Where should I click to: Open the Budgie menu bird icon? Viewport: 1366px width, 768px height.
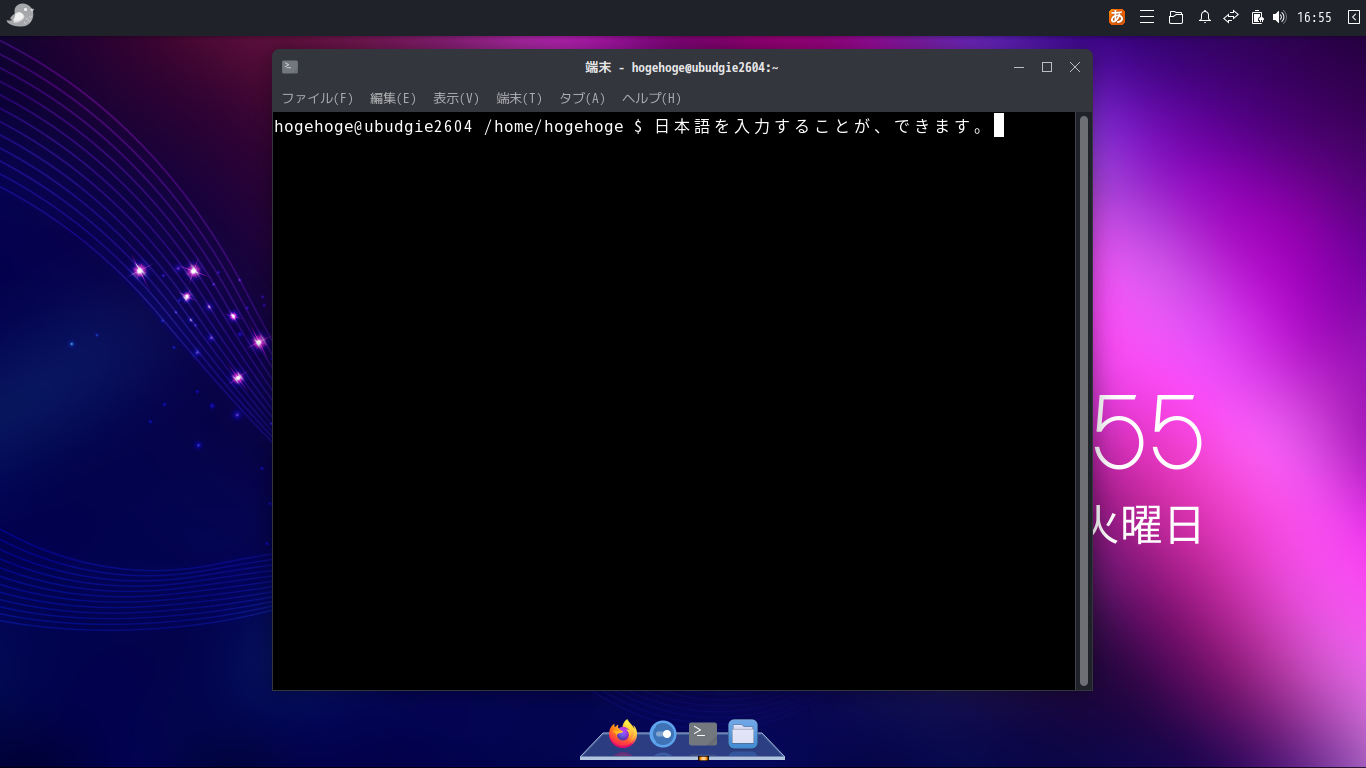tap(20, 15)
